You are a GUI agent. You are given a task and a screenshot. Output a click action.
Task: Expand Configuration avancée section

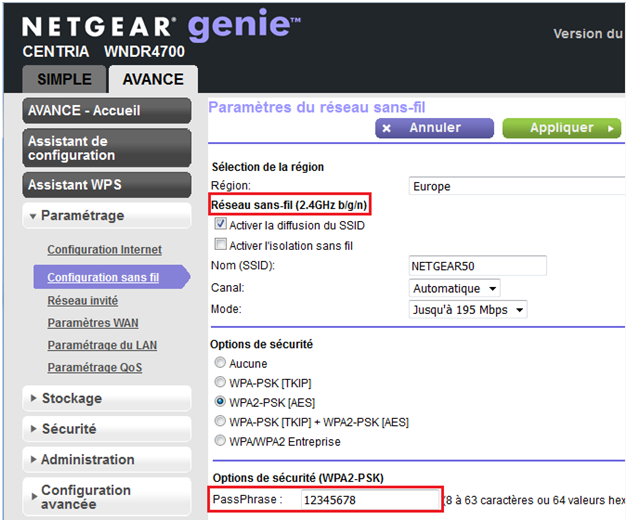(x=107, y=496)
